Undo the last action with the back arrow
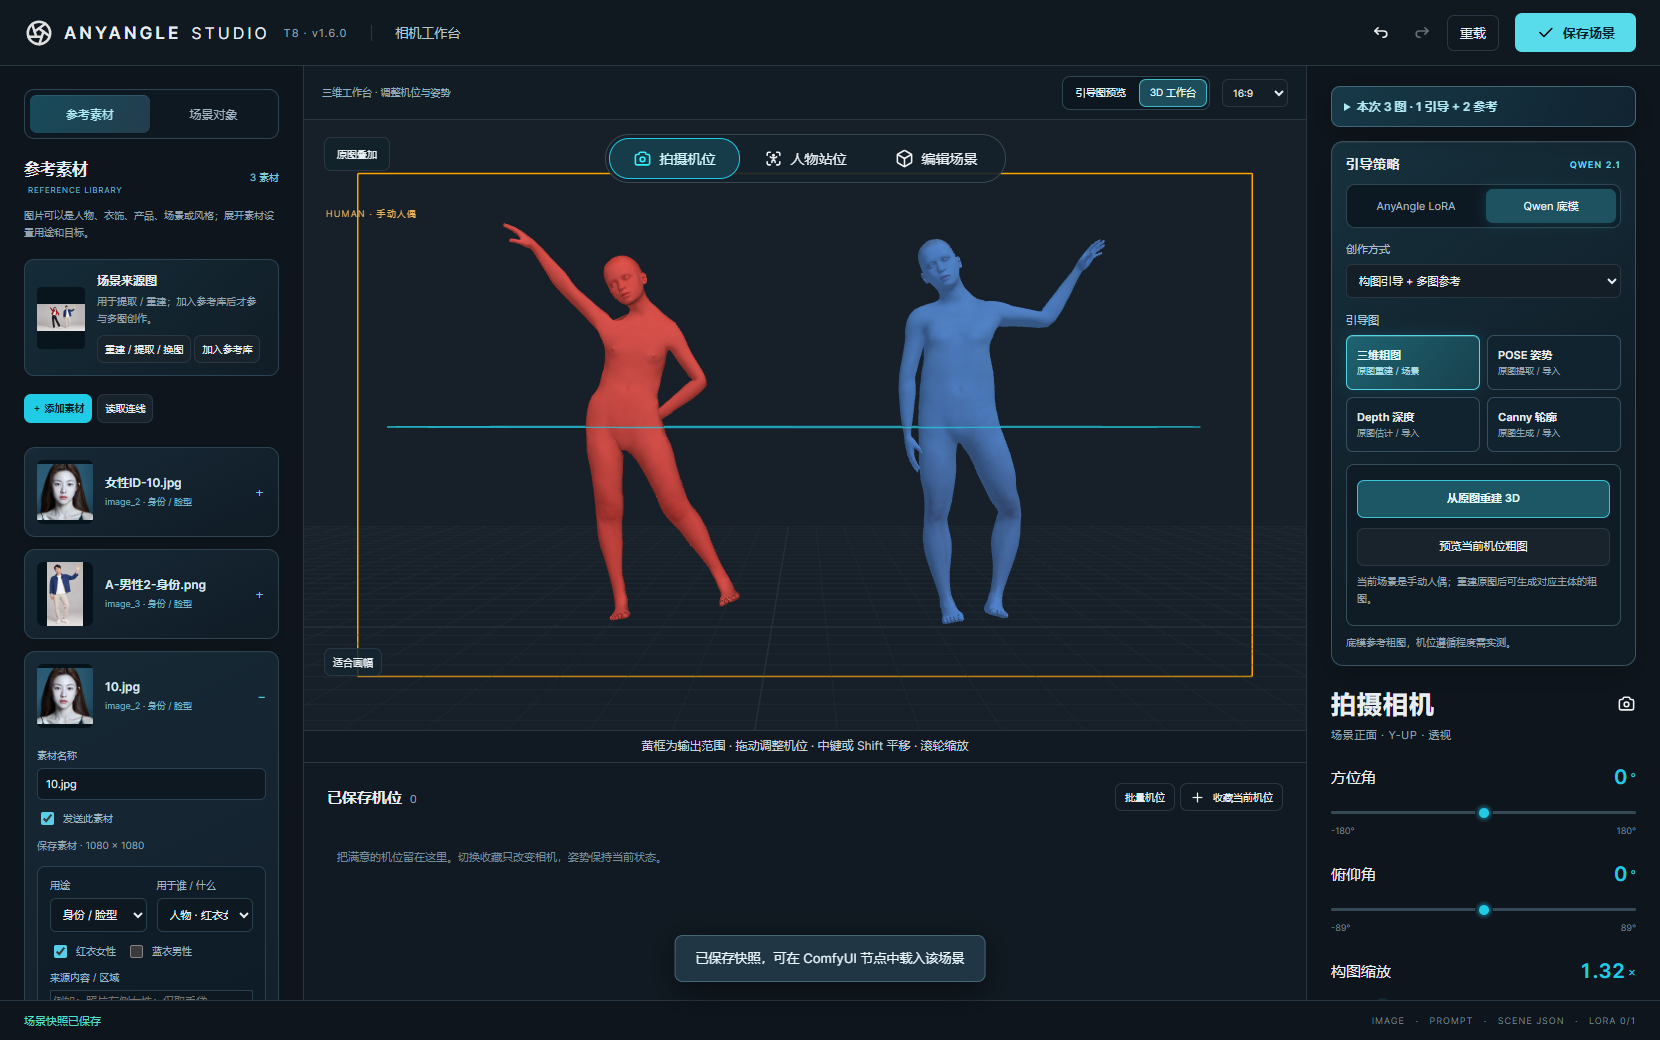 1381,33
